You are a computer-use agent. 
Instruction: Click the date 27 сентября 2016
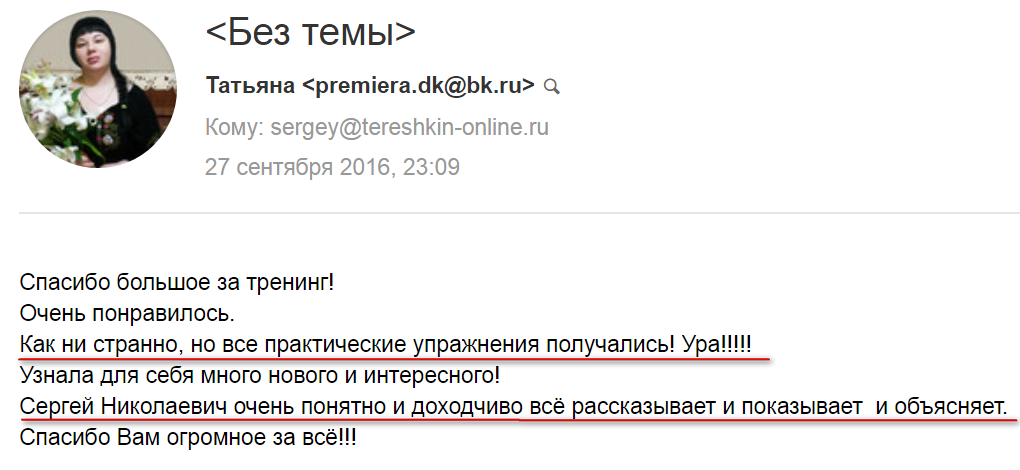[299, 167]
